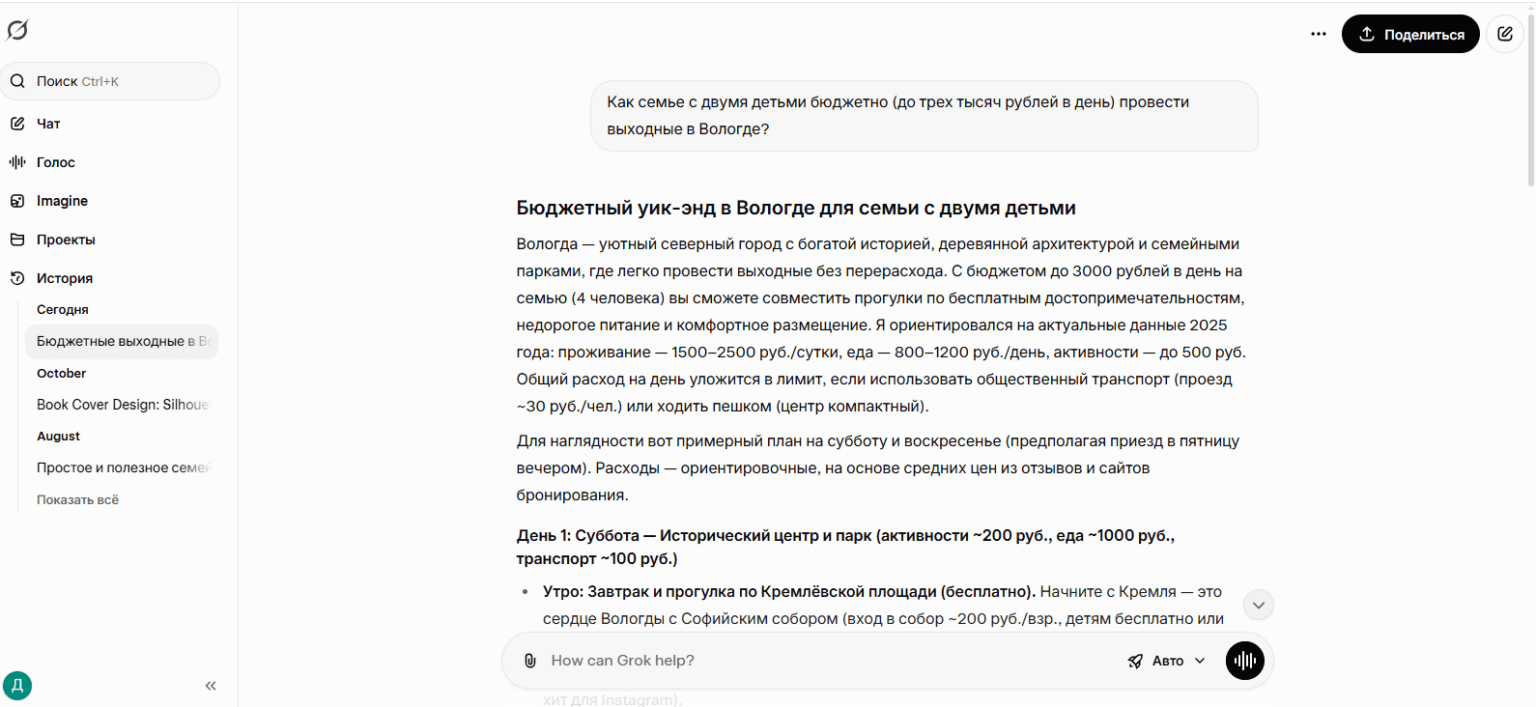Click the search magnifier icon

(x=17, y=81)
